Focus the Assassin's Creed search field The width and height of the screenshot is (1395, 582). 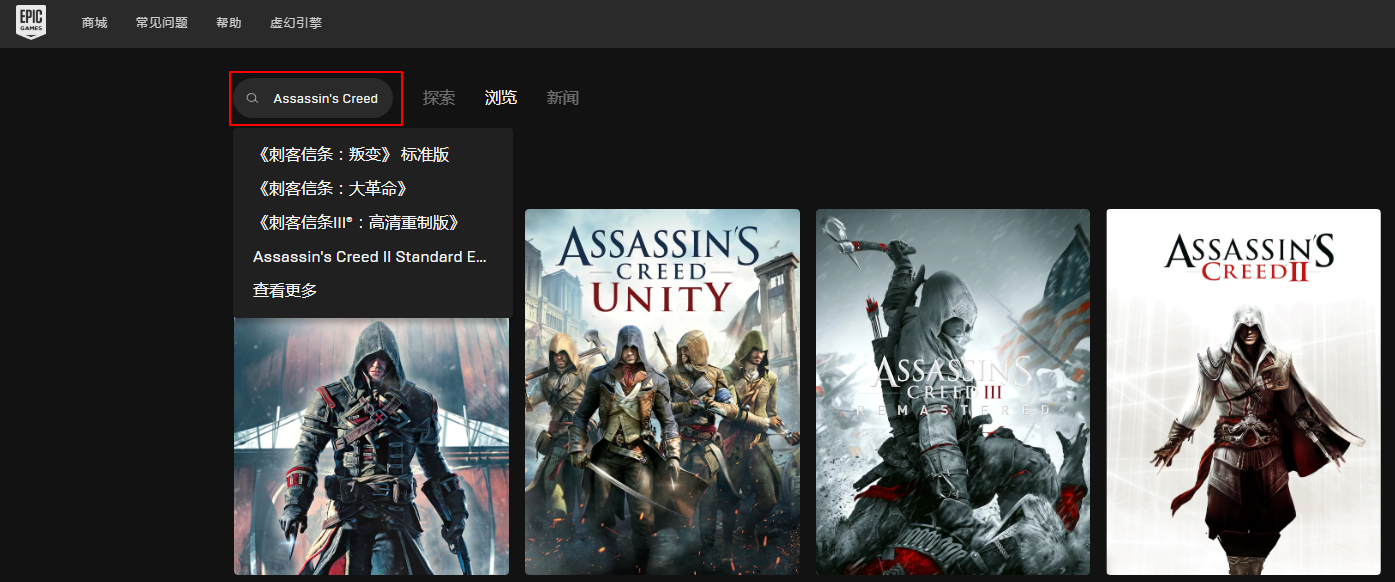[x=313, y=98]
